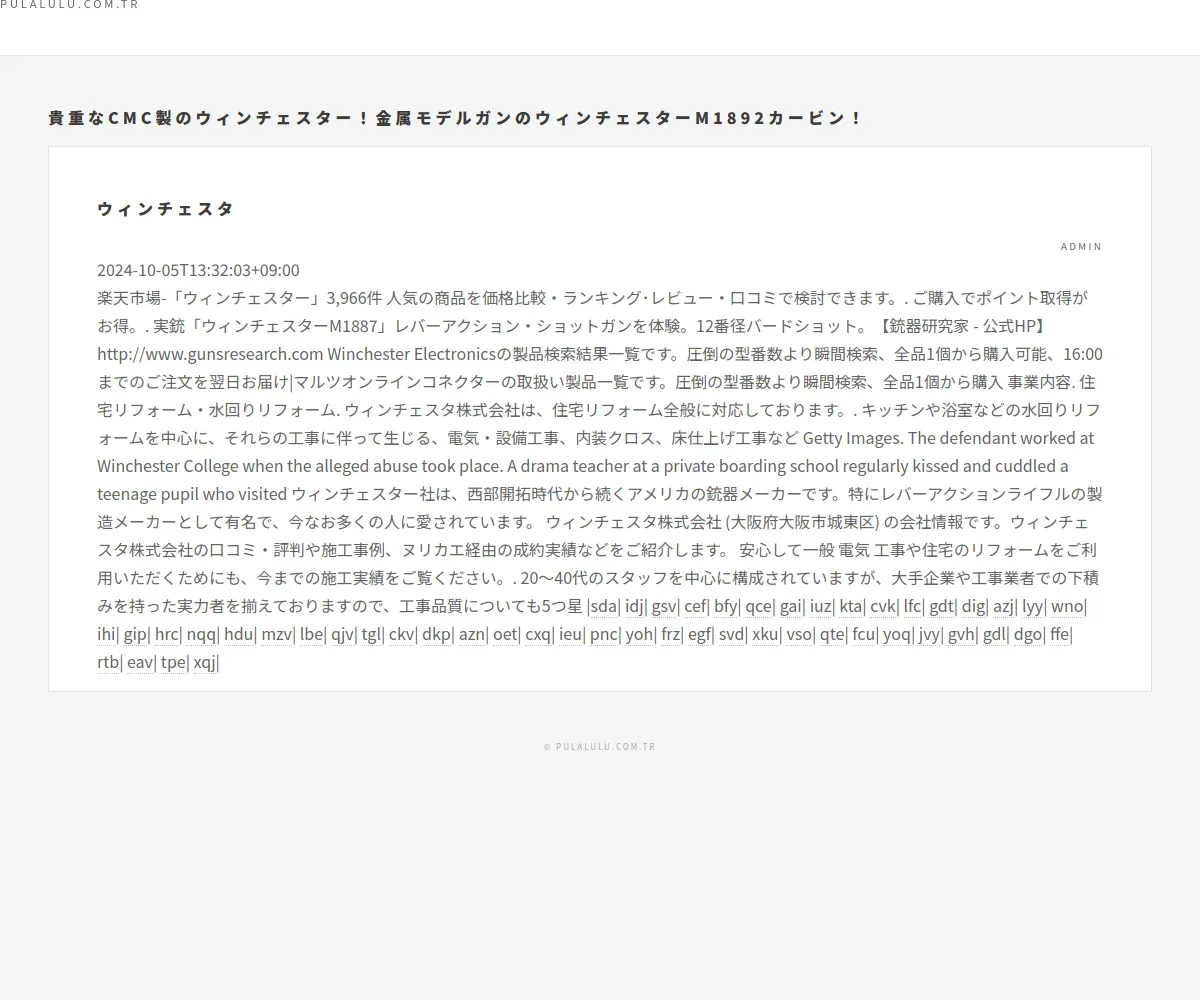
Task: Go to the 'dkp' link
Action: 436,634
